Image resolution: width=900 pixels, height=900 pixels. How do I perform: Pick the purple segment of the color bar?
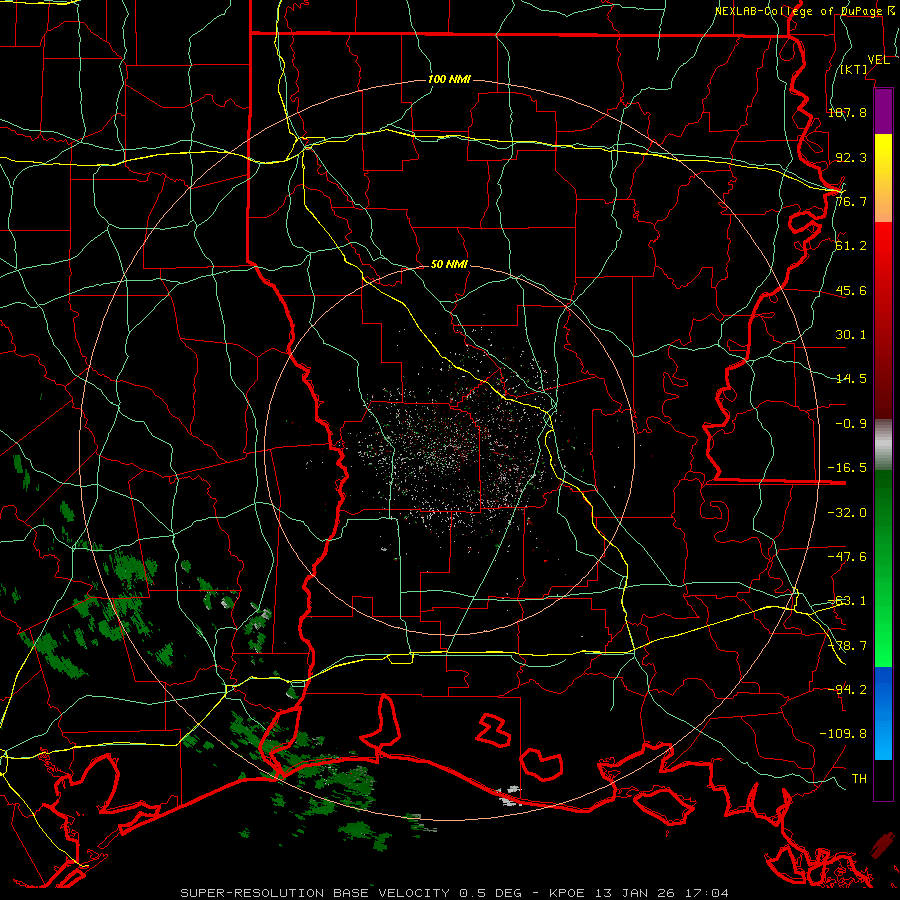pos(883,111)
